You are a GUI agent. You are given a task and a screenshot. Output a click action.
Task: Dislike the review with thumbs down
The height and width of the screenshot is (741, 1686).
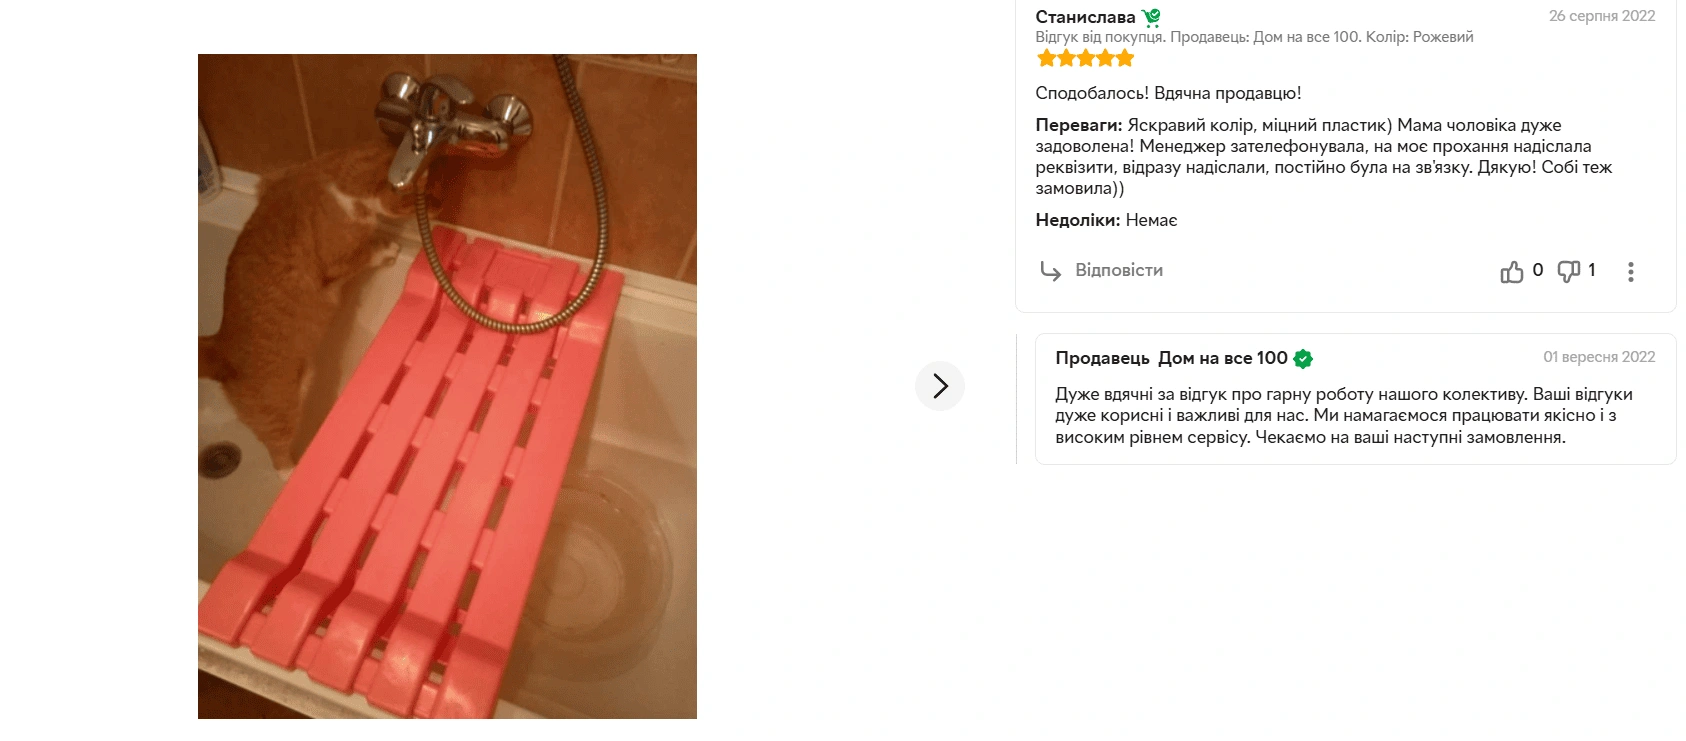click(x=1569, y=271)
